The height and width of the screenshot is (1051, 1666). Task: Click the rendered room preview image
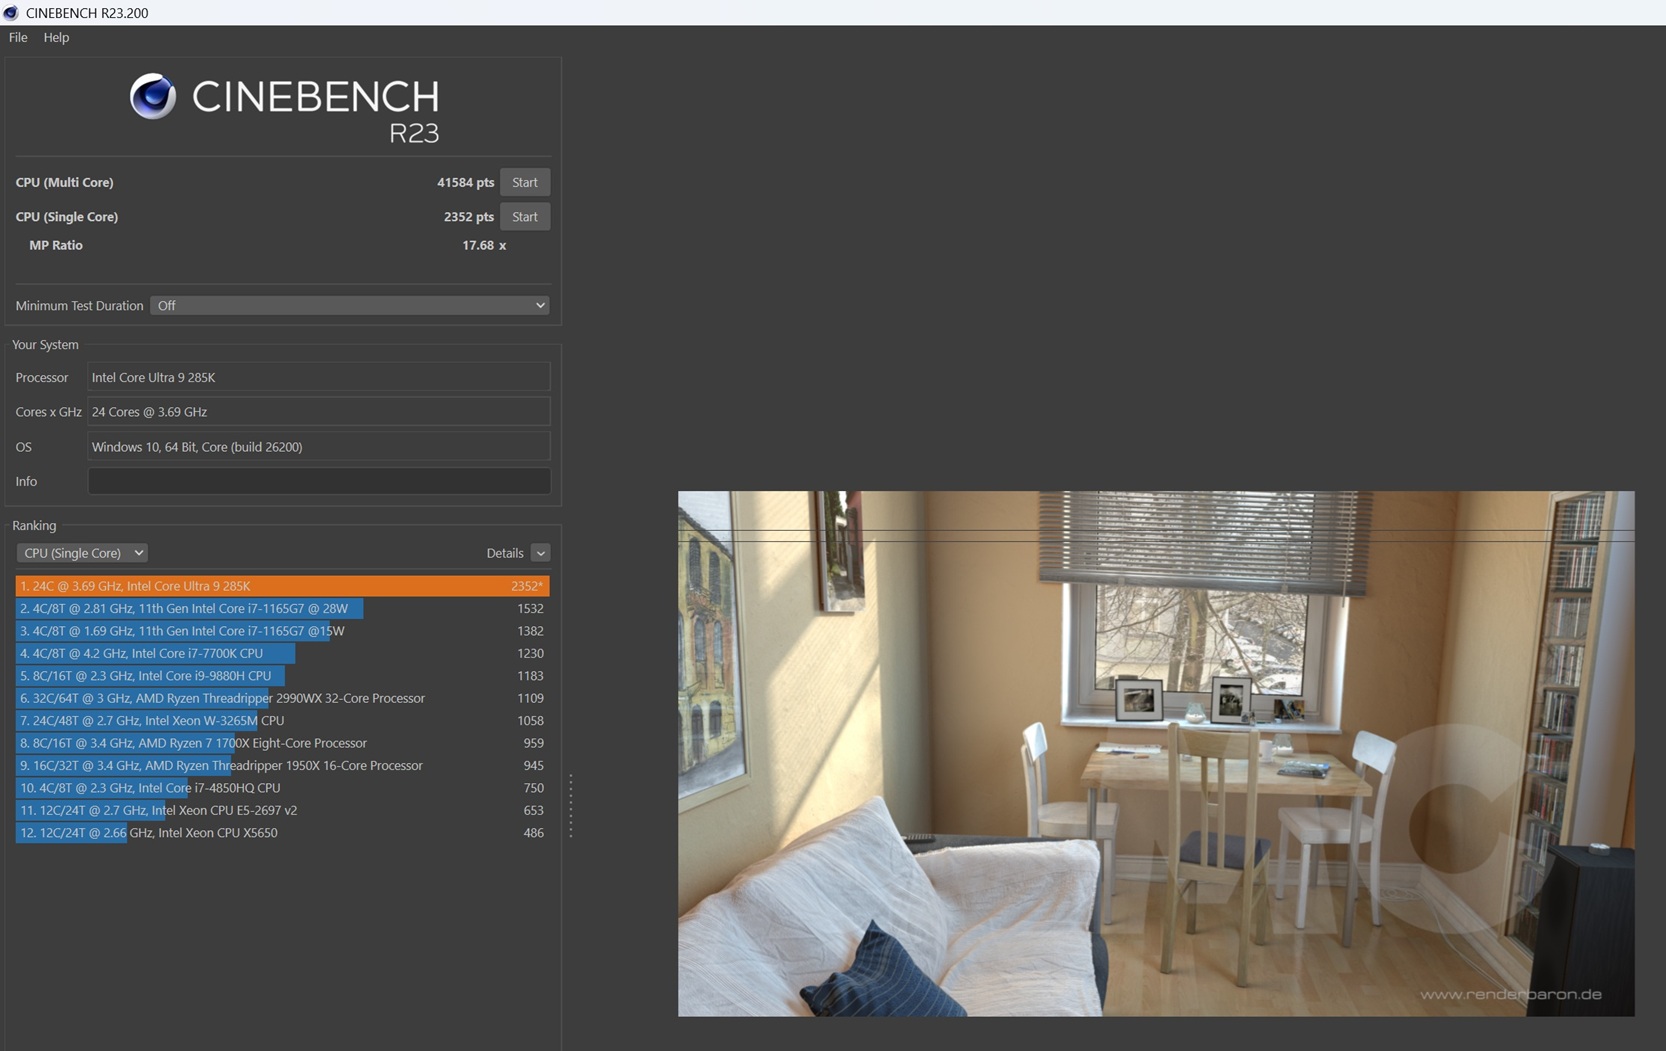coord(1155,753)
